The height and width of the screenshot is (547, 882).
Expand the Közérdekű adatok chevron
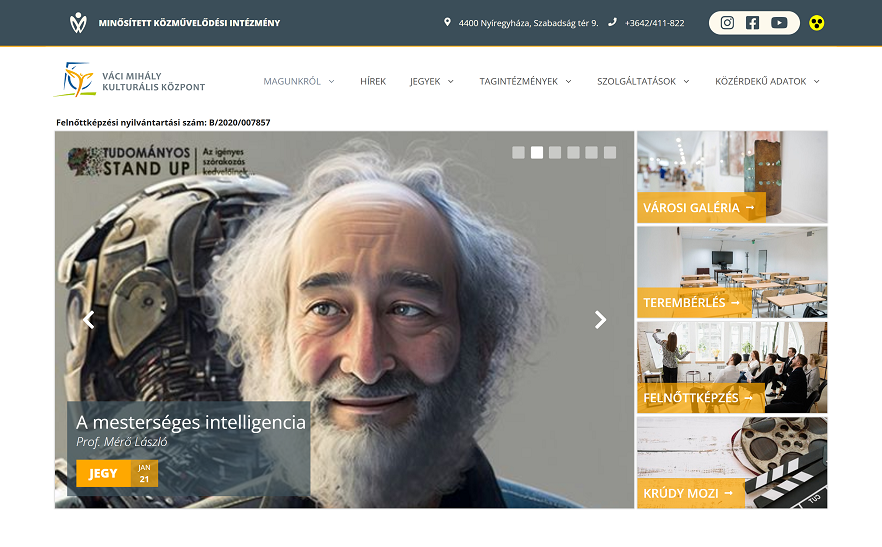tap(816, 82)
